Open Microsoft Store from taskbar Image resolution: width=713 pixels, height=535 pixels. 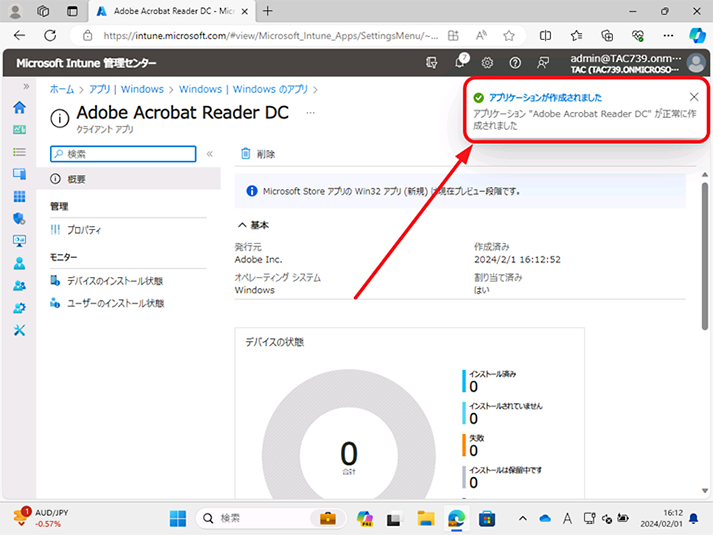click(x=487, y=518)
